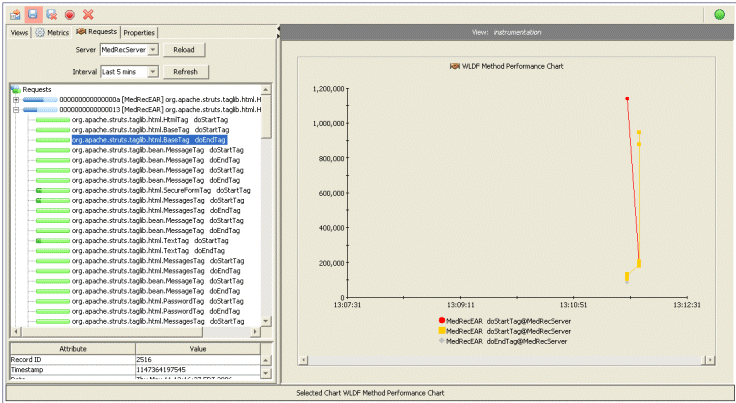Click the red MedRecEAR doStartTag legend marker
The width and height of the screenshot is (736, 403).
coord(440,319)
